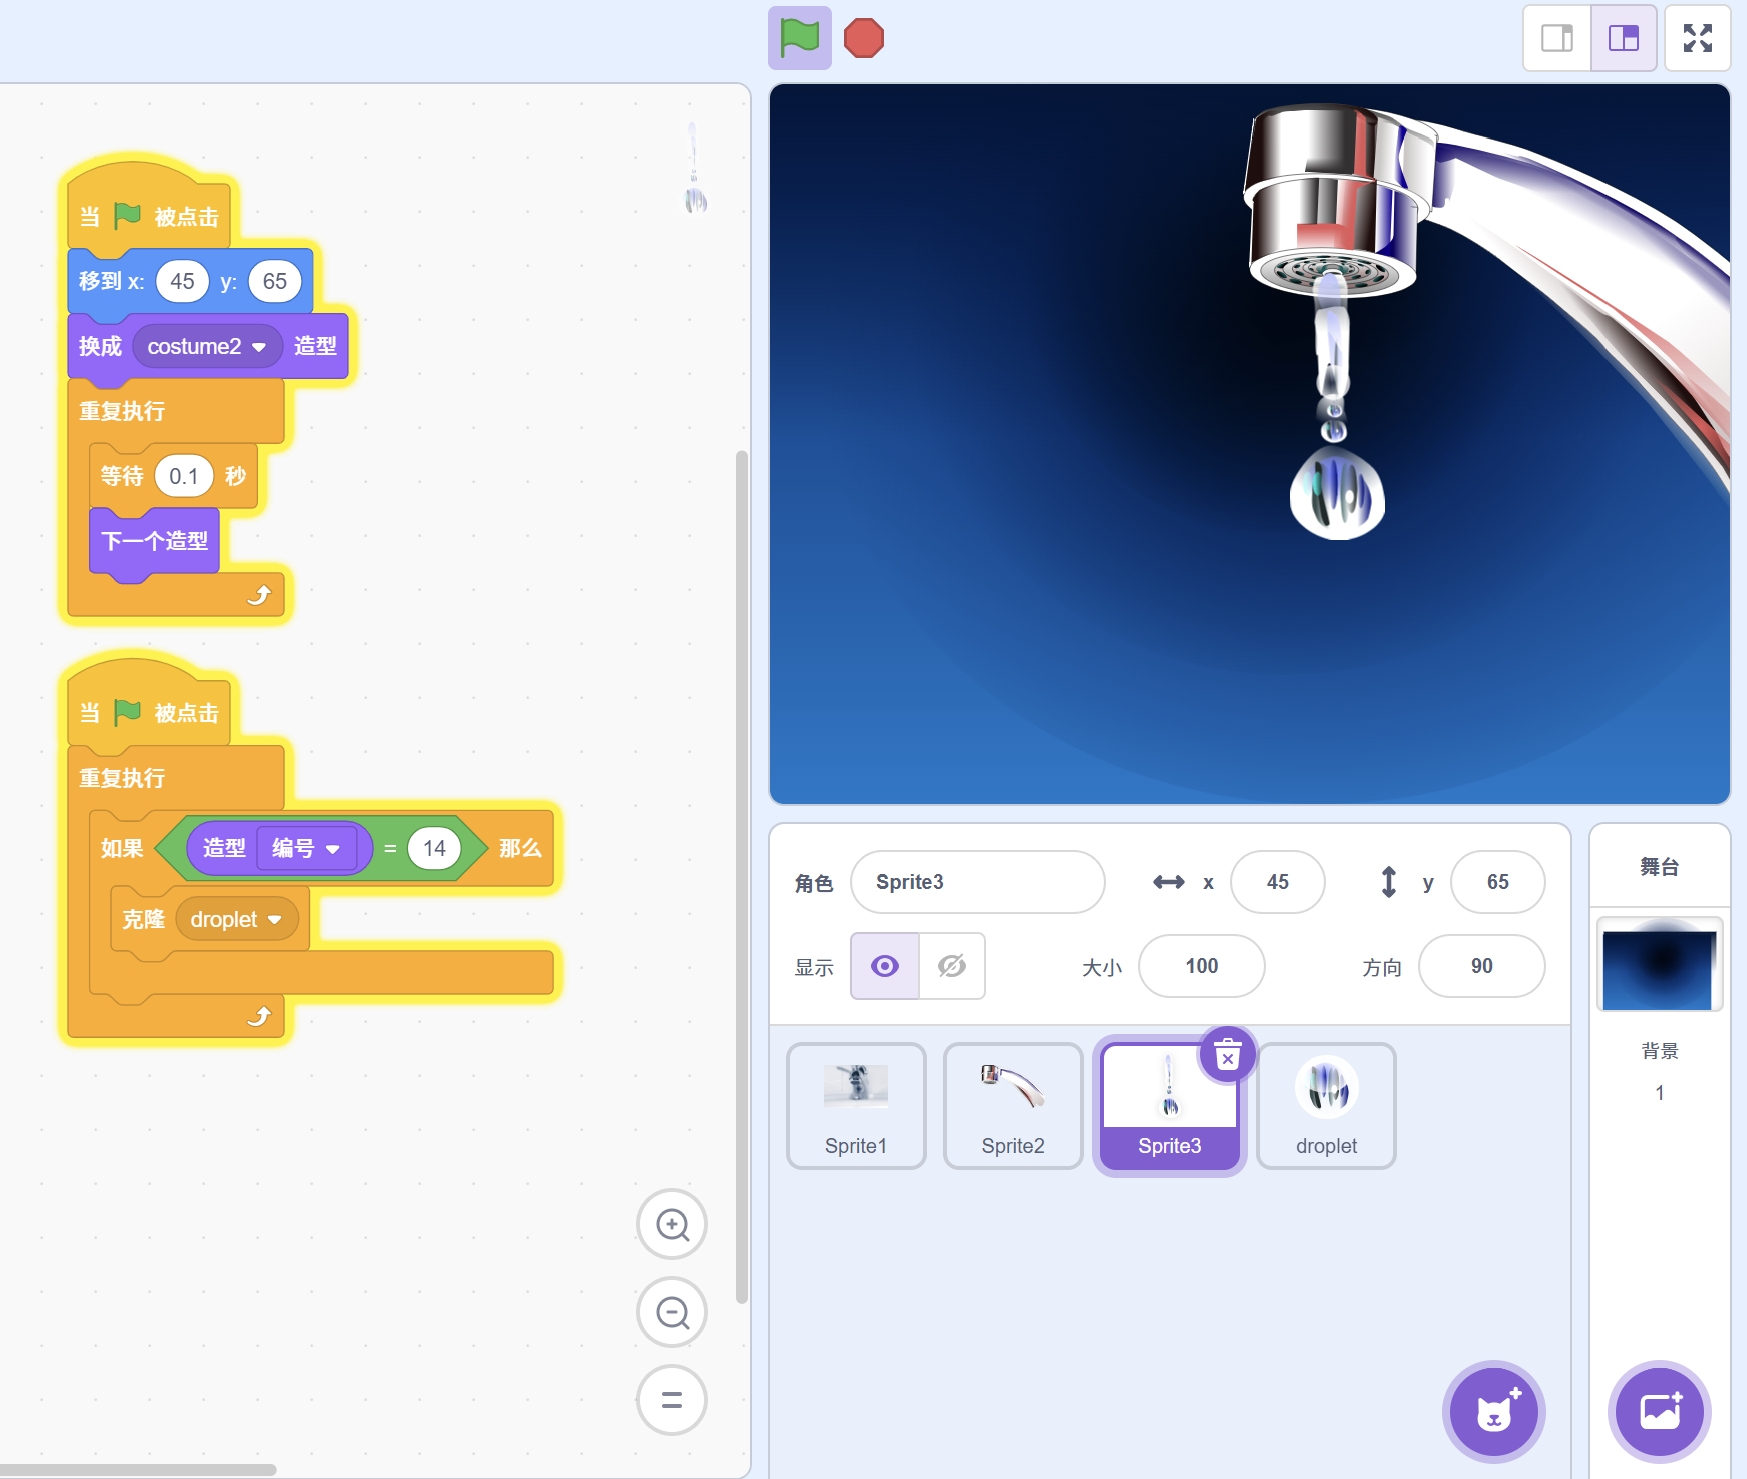Show the sprite with the eye toggle
This screenshot has width=1747, height=1479.
pyautogui.click(x=885, y=966)
